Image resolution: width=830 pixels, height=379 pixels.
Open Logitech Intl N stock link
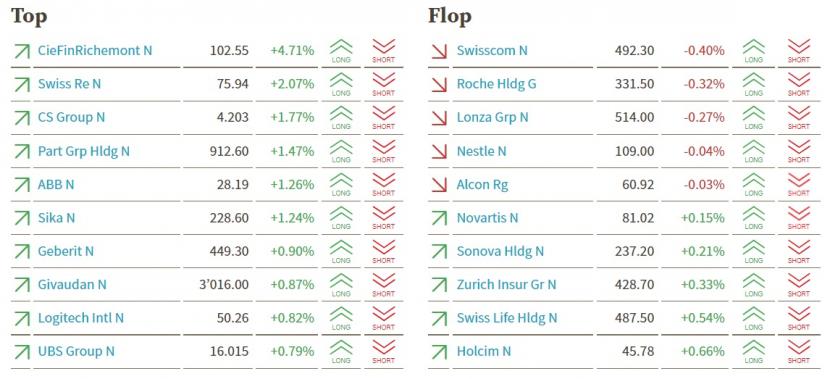[80, 318]
